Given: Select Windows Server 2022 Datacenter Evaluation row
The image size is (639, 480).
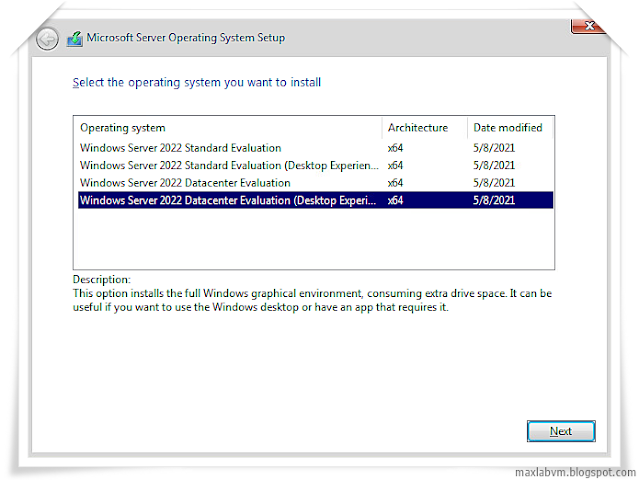Looking at the screenshot, I should (x=315, y=183).
